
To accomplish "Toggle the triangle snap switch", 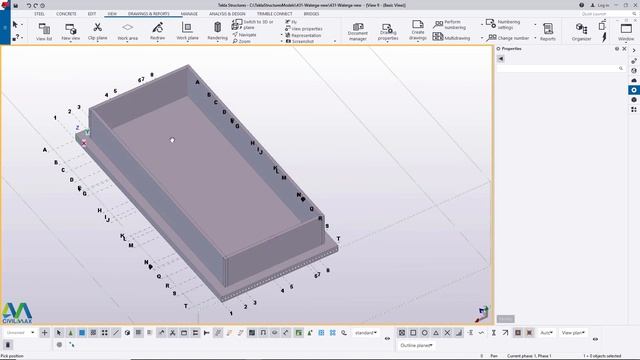I will coord(436,333).
